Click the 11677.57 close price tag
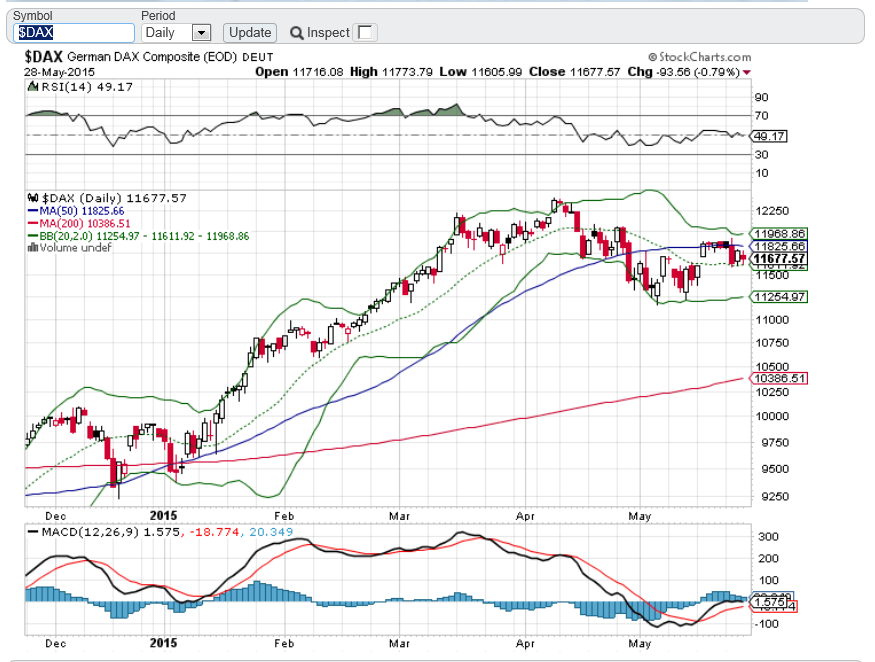The height and width of the screenshot is (662, 875). [777, 258]
